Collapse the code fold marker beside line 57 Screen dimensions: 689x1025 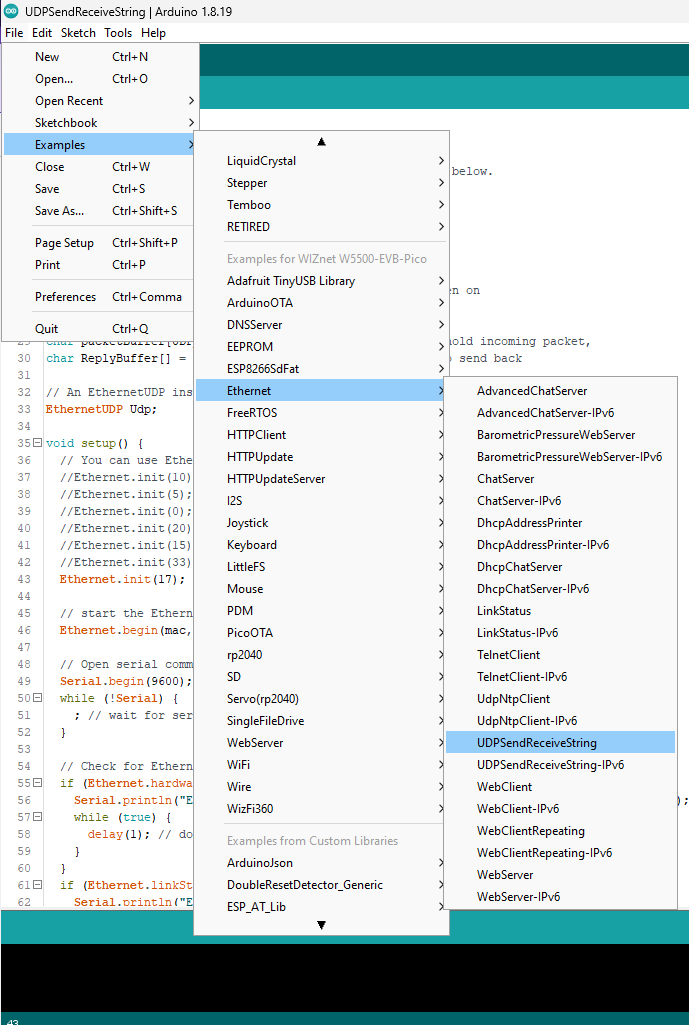click(37, 816)
